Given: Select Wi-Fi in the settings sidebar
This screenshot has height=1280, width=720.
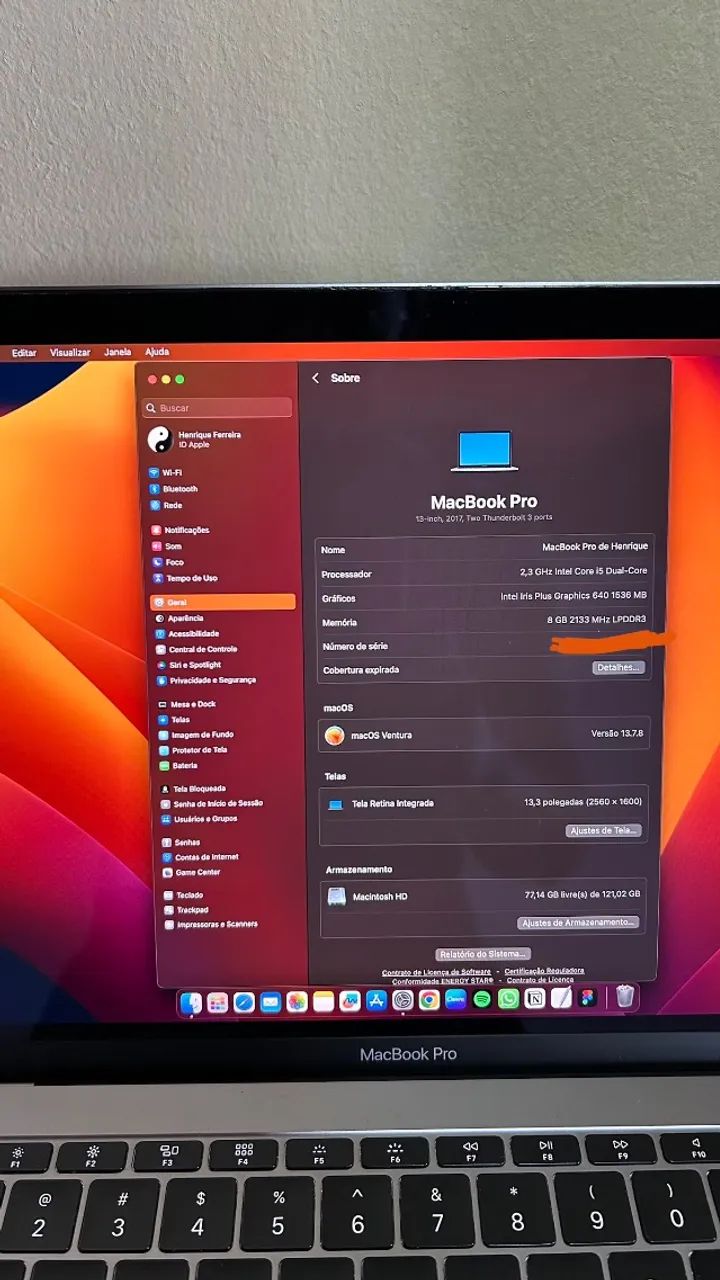Looking at the screenshot, I should [166, 472].
